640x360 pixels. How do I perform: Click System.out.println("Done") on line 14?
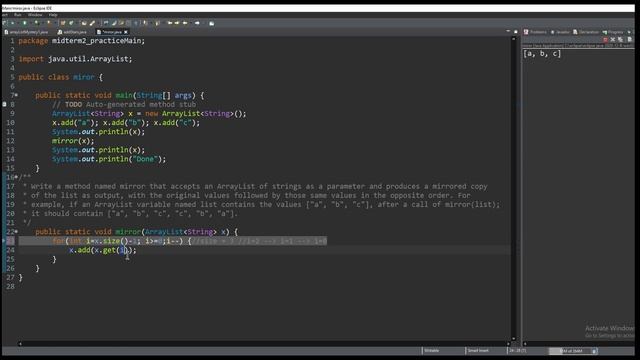point(109,159)
